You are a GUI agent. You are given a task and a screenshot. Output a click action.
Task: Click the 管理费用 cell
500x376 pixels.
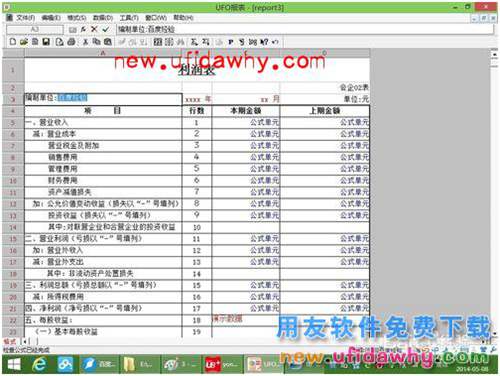(x=103, y=169)
